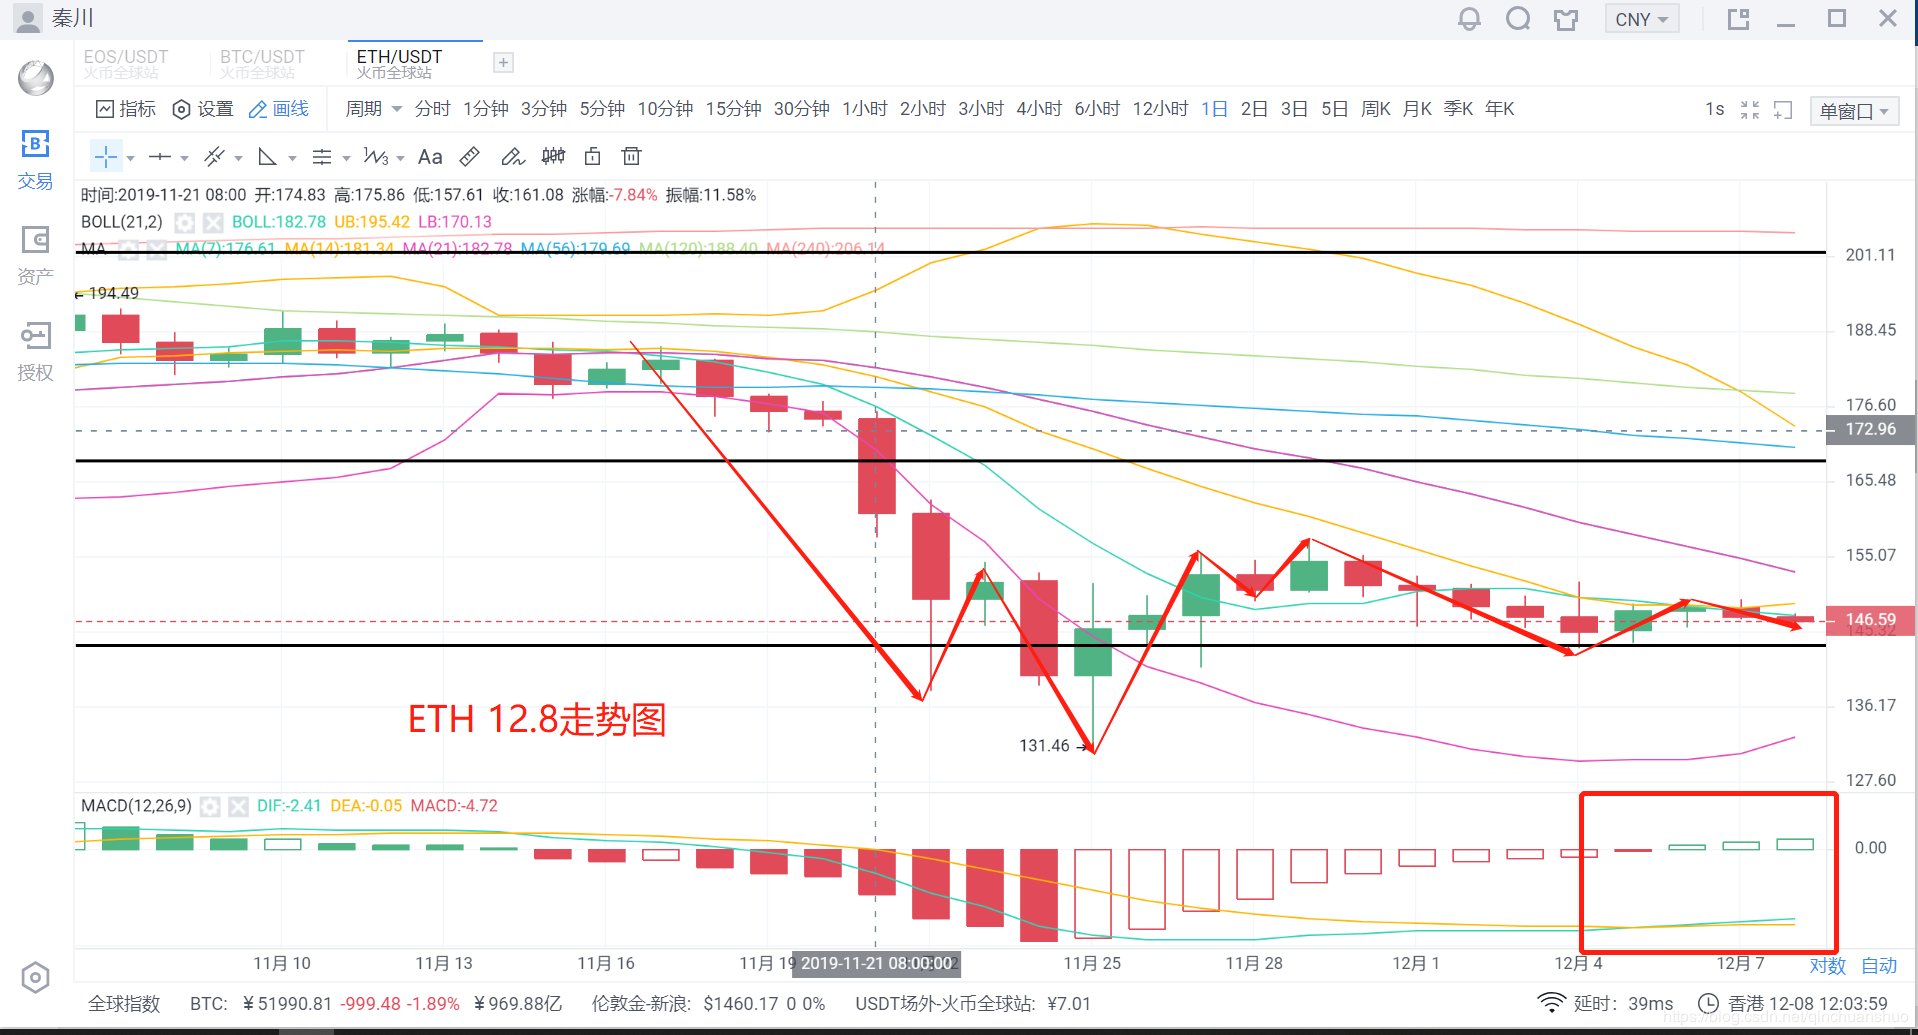Open the notification bell
Image resolution: width=1918 pixels, height=1035 pixels.
pos(1469,19)
